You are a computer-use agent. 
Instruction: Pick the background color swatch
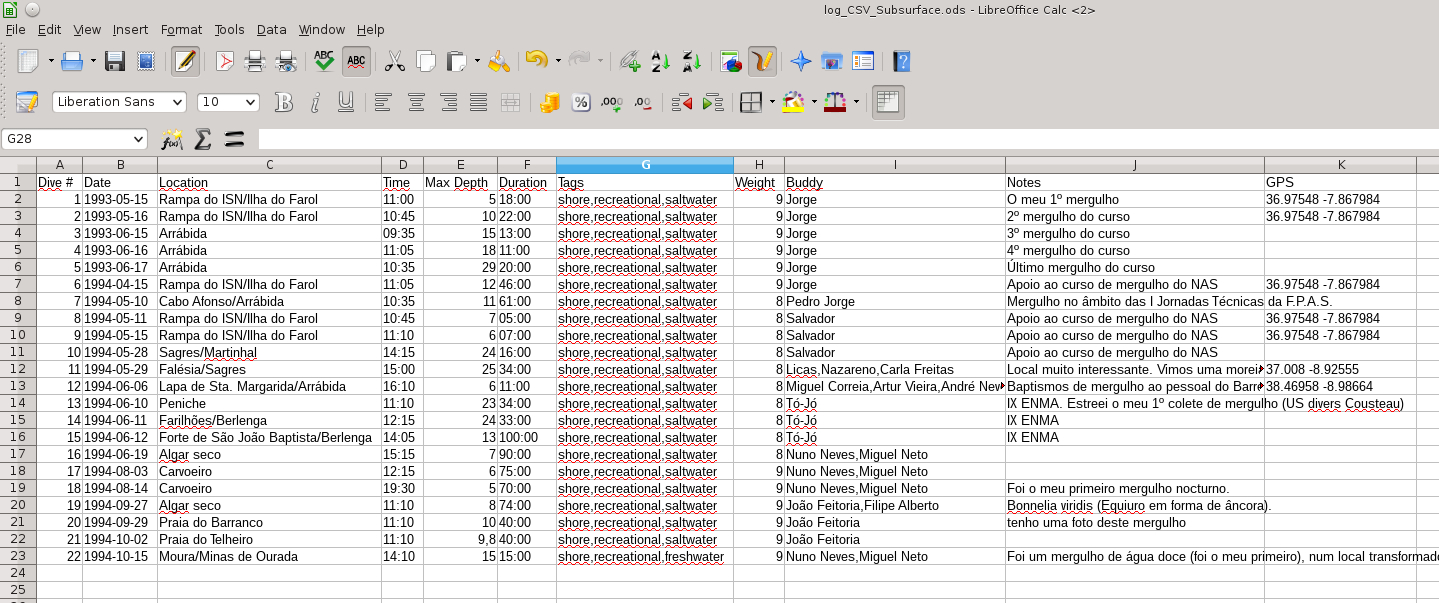coord(794,102)
